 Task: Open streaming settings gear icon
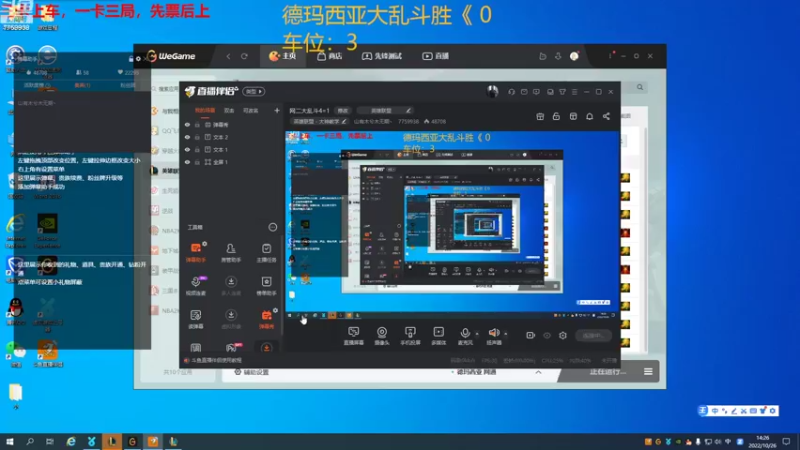[563, 335]
